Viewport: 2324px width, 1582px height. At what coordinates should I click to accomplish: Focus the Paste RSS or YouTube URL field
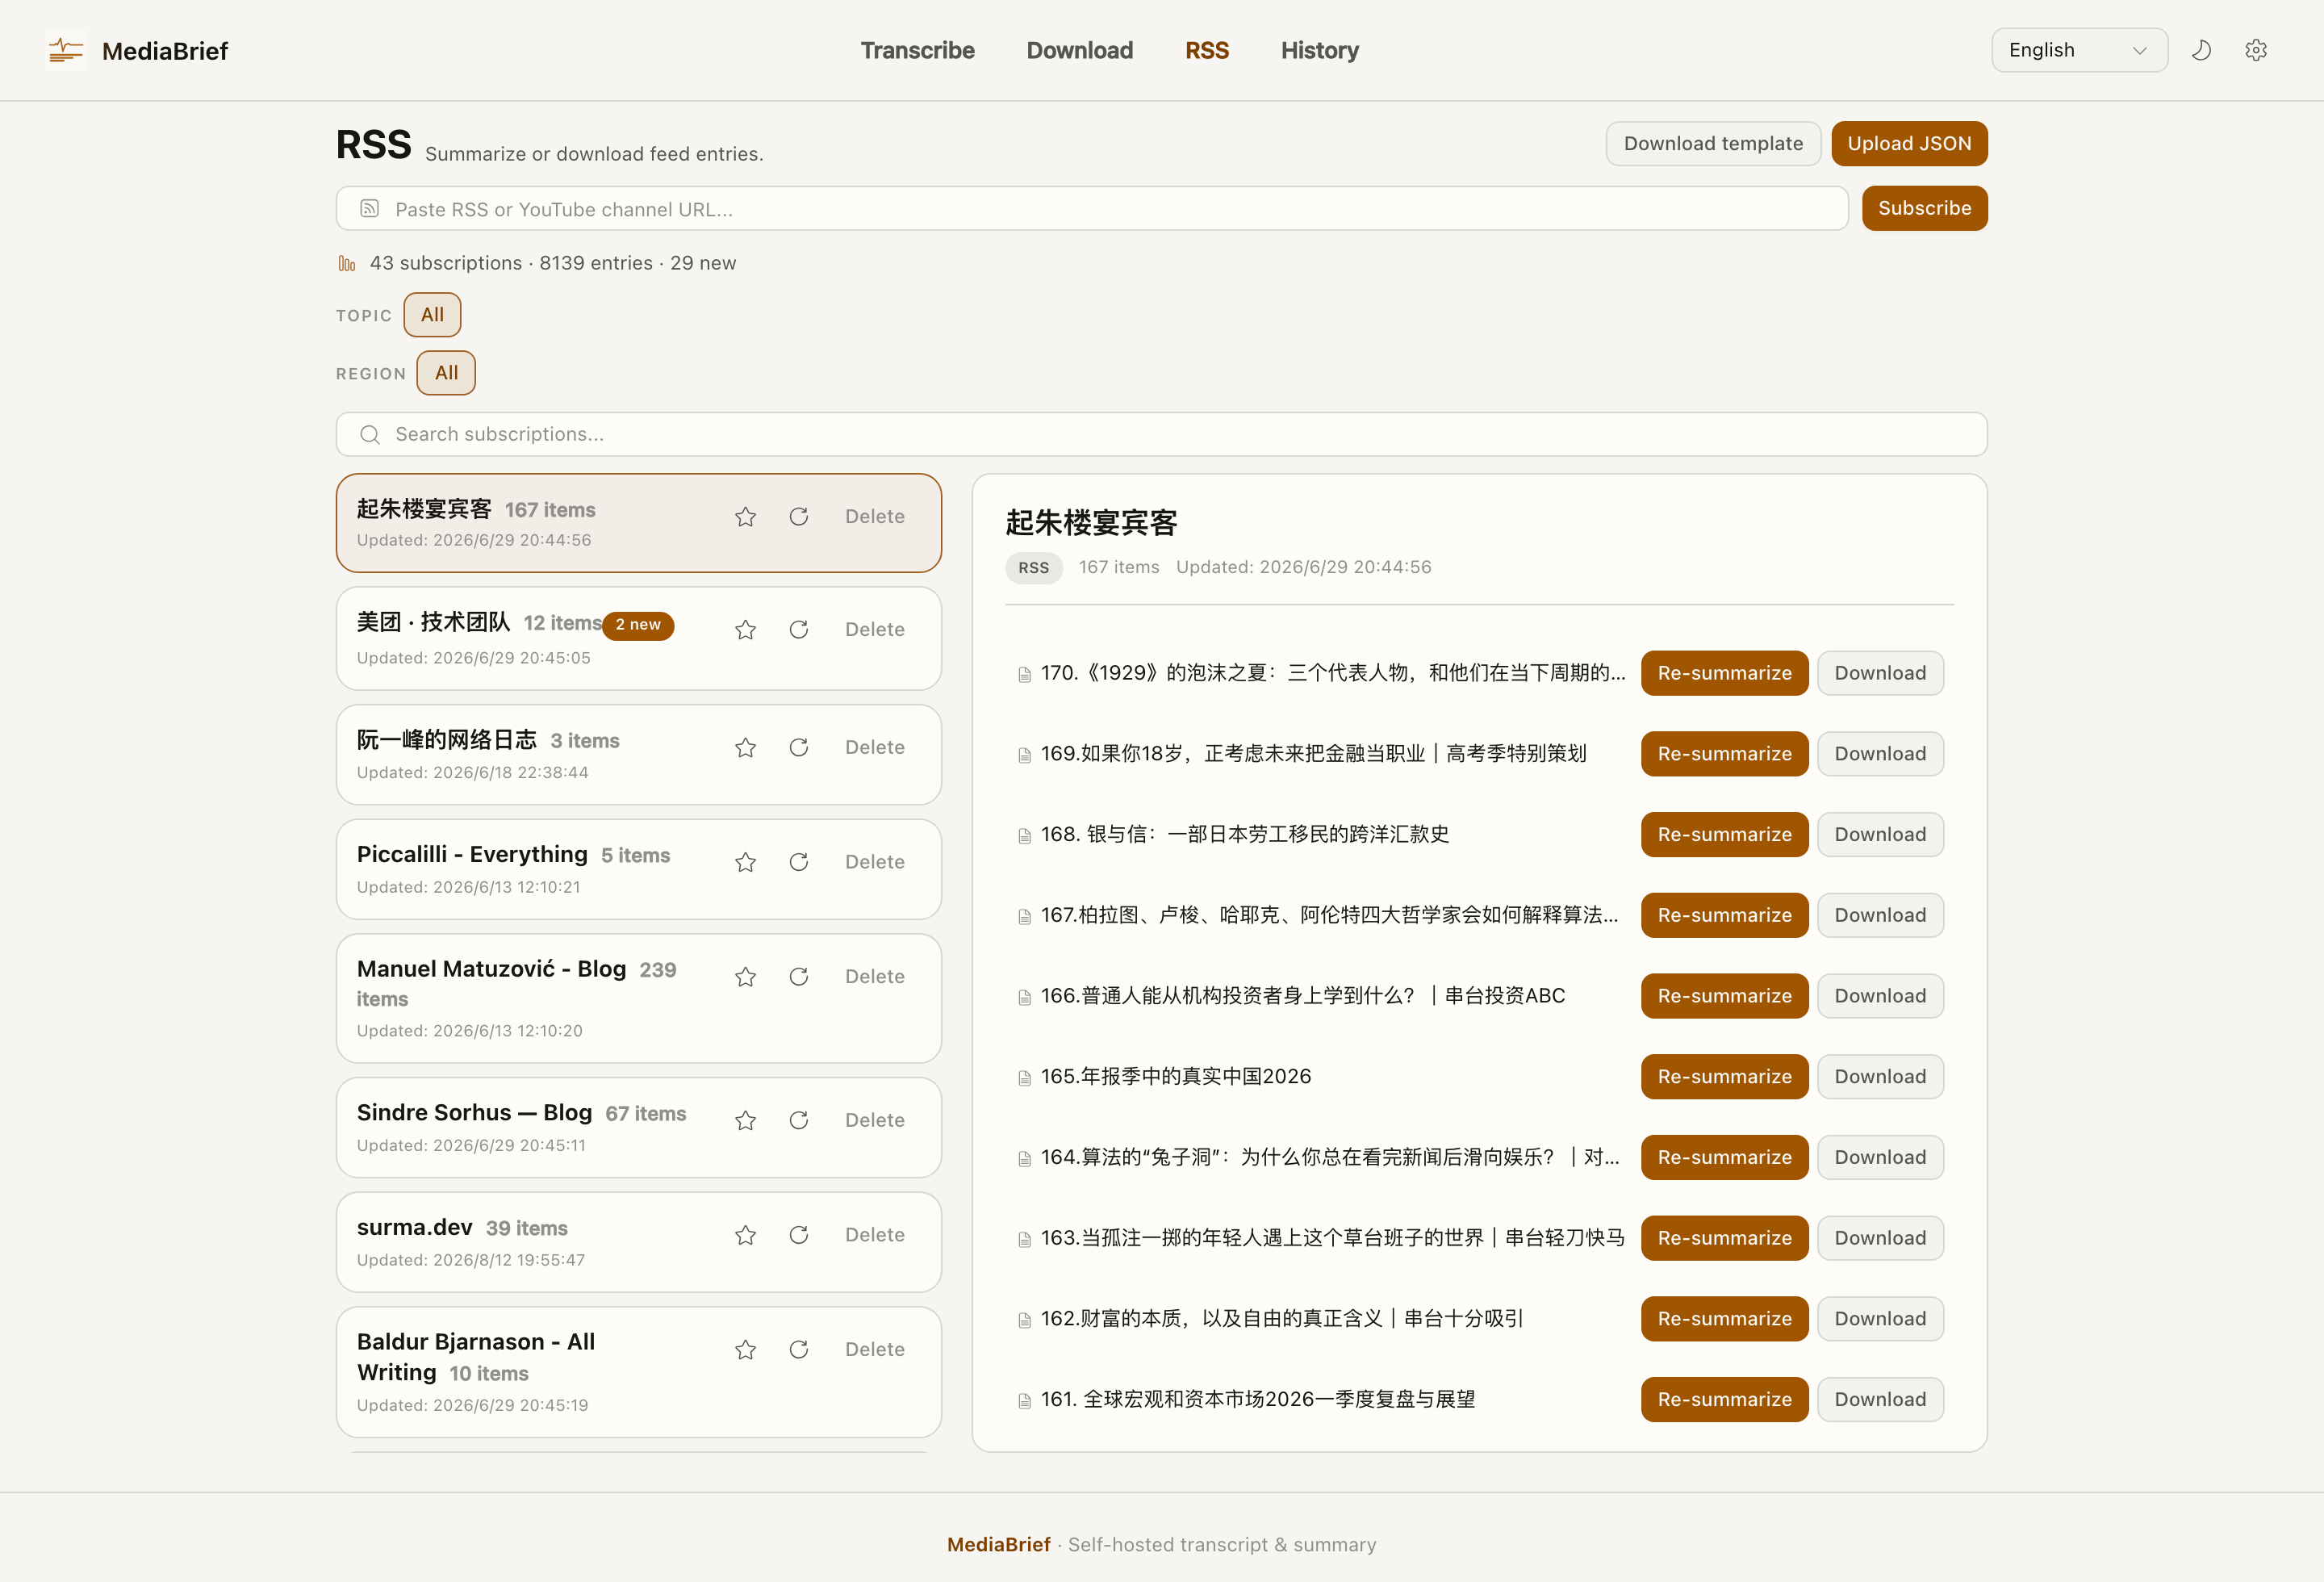[x=1091, y=209]
